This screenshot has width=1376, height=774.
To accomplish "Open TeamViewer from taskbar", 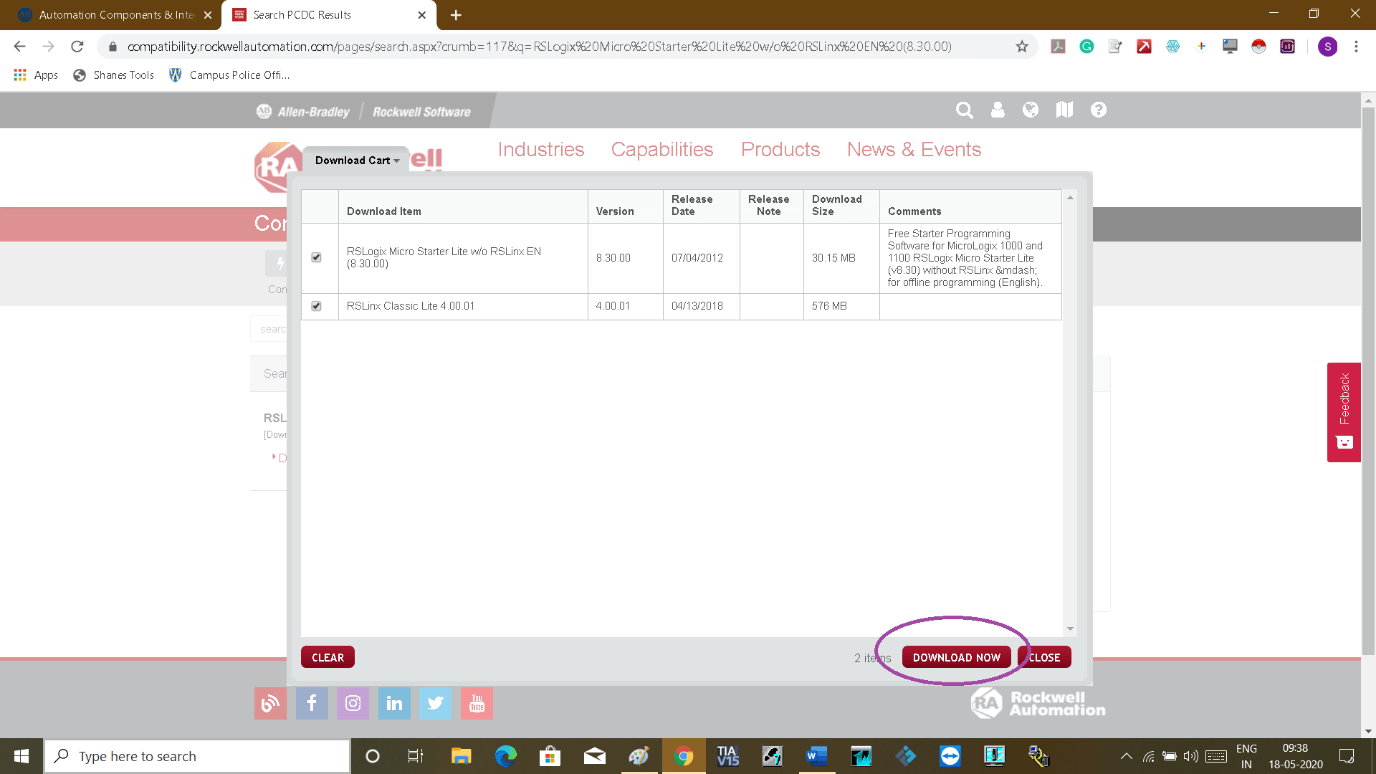I will tap(950, 756).
